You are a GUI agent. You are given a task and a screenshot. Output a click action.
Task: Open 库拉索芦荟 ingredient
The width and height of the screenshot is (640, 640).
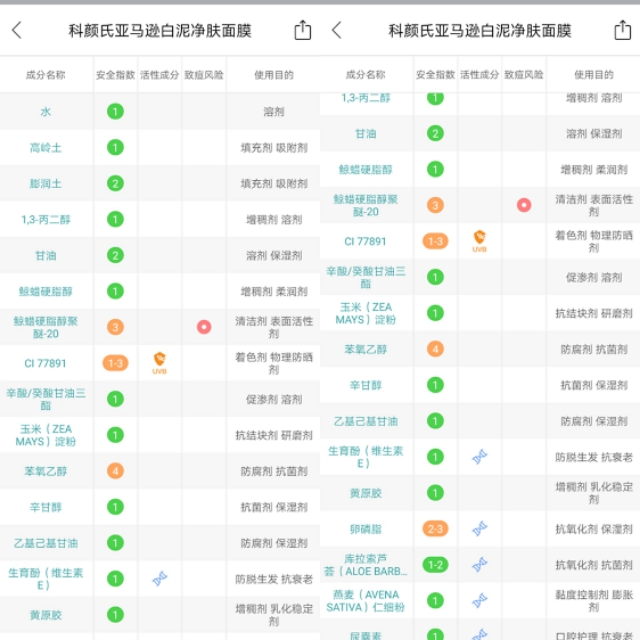(366, 565)
